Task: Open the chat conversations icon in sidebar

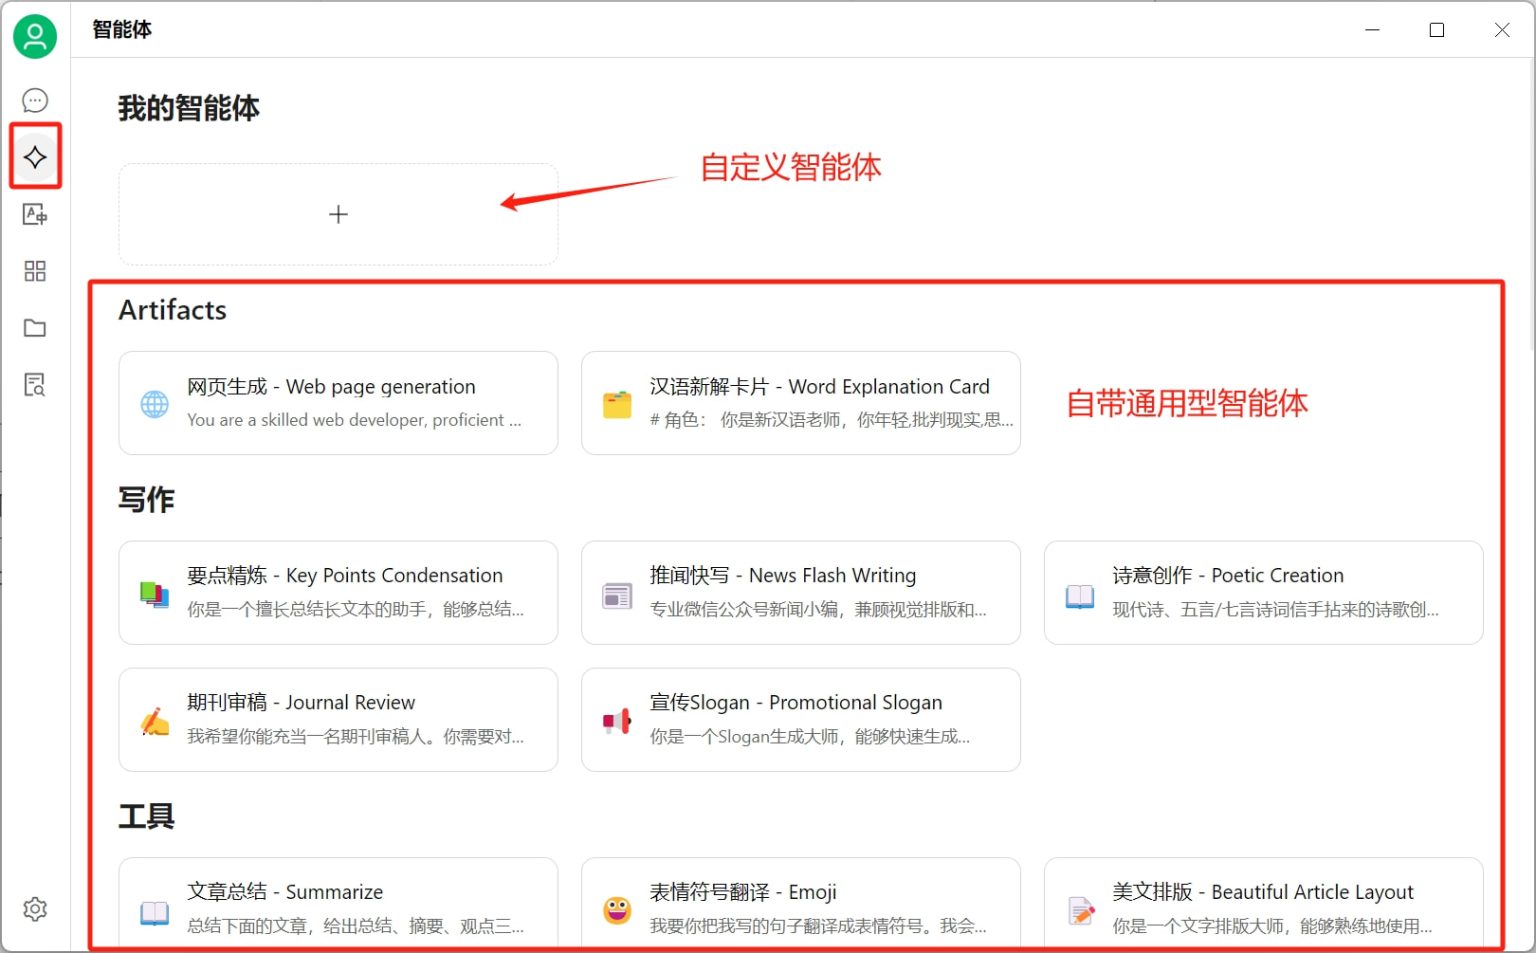Action: [x=35, y=100]
